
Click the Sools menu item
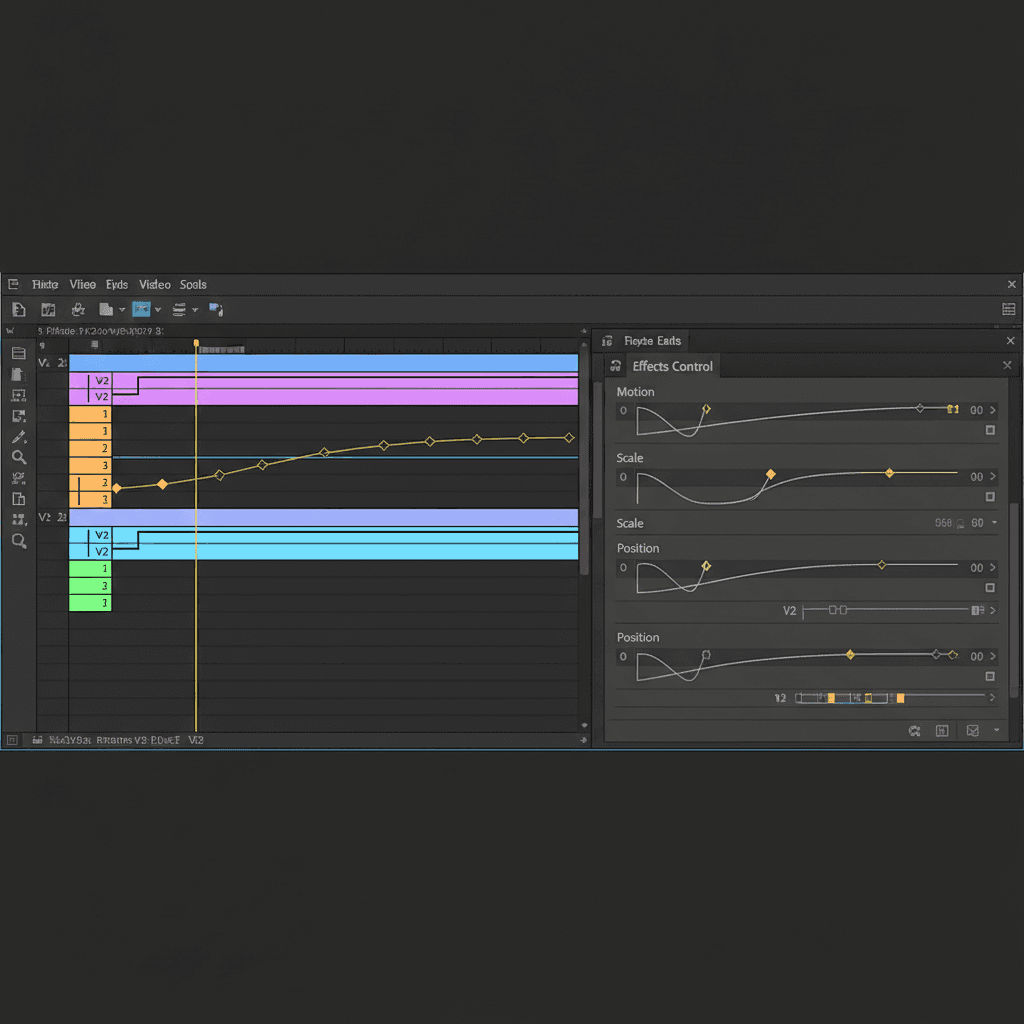(x=193, y=285)
